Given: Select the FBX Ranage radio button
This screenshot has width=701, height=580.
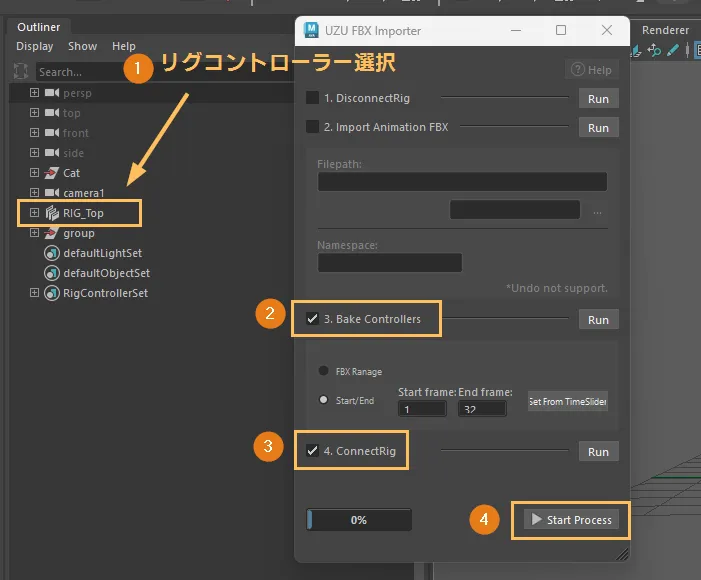Looking at the screenshot, I should coord(323,371).
